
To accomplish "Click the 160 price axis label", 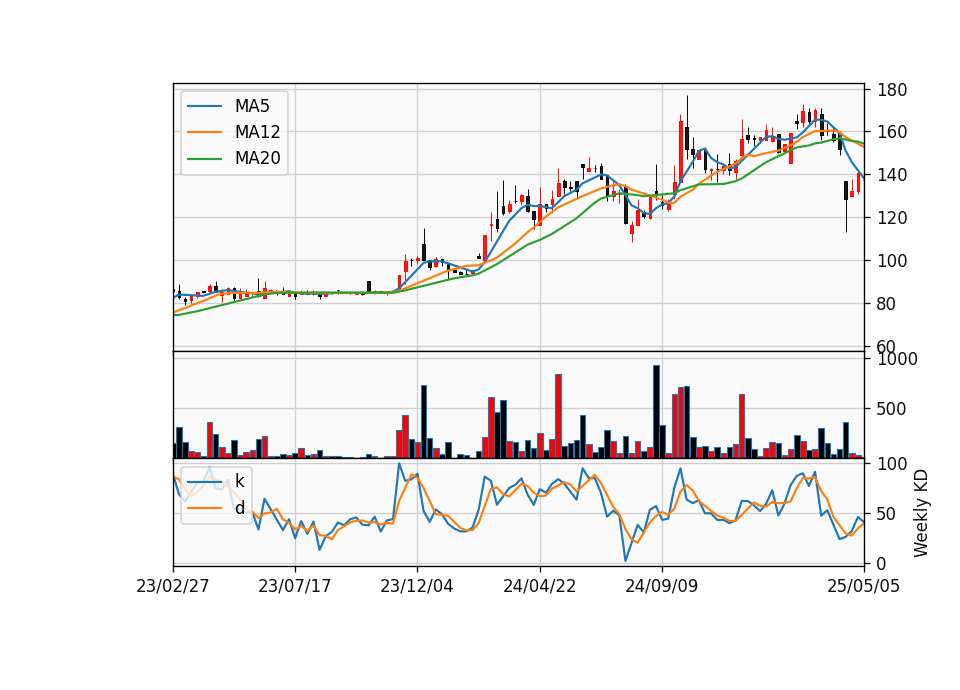I will click(x=891, y=132).
